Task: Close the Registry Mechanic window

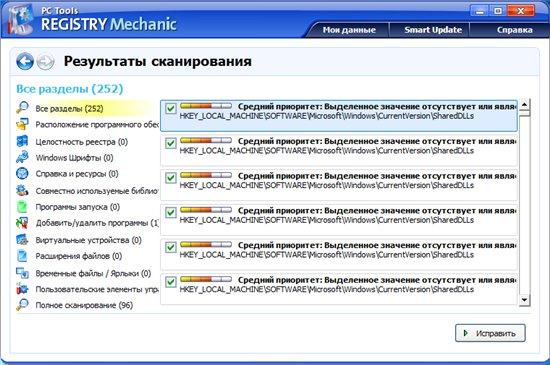Action: click(x=521, y=11)
